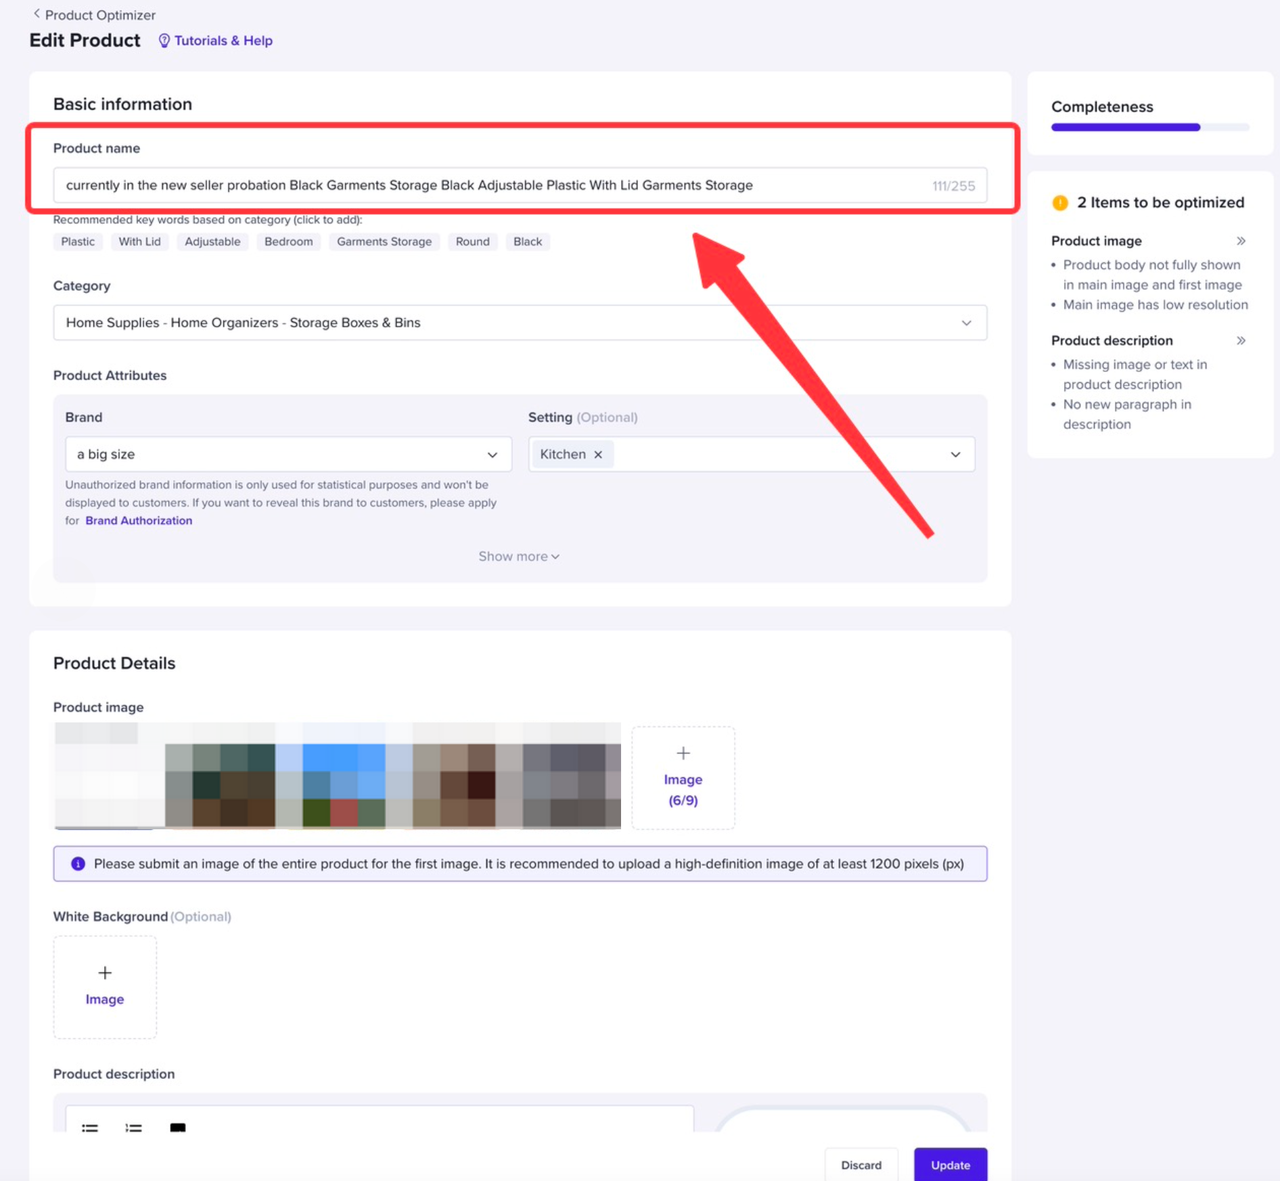This screenshot has height=1181, width=1280.
Task: Add the Round recommended keyword
Action: tap(473, 242)
